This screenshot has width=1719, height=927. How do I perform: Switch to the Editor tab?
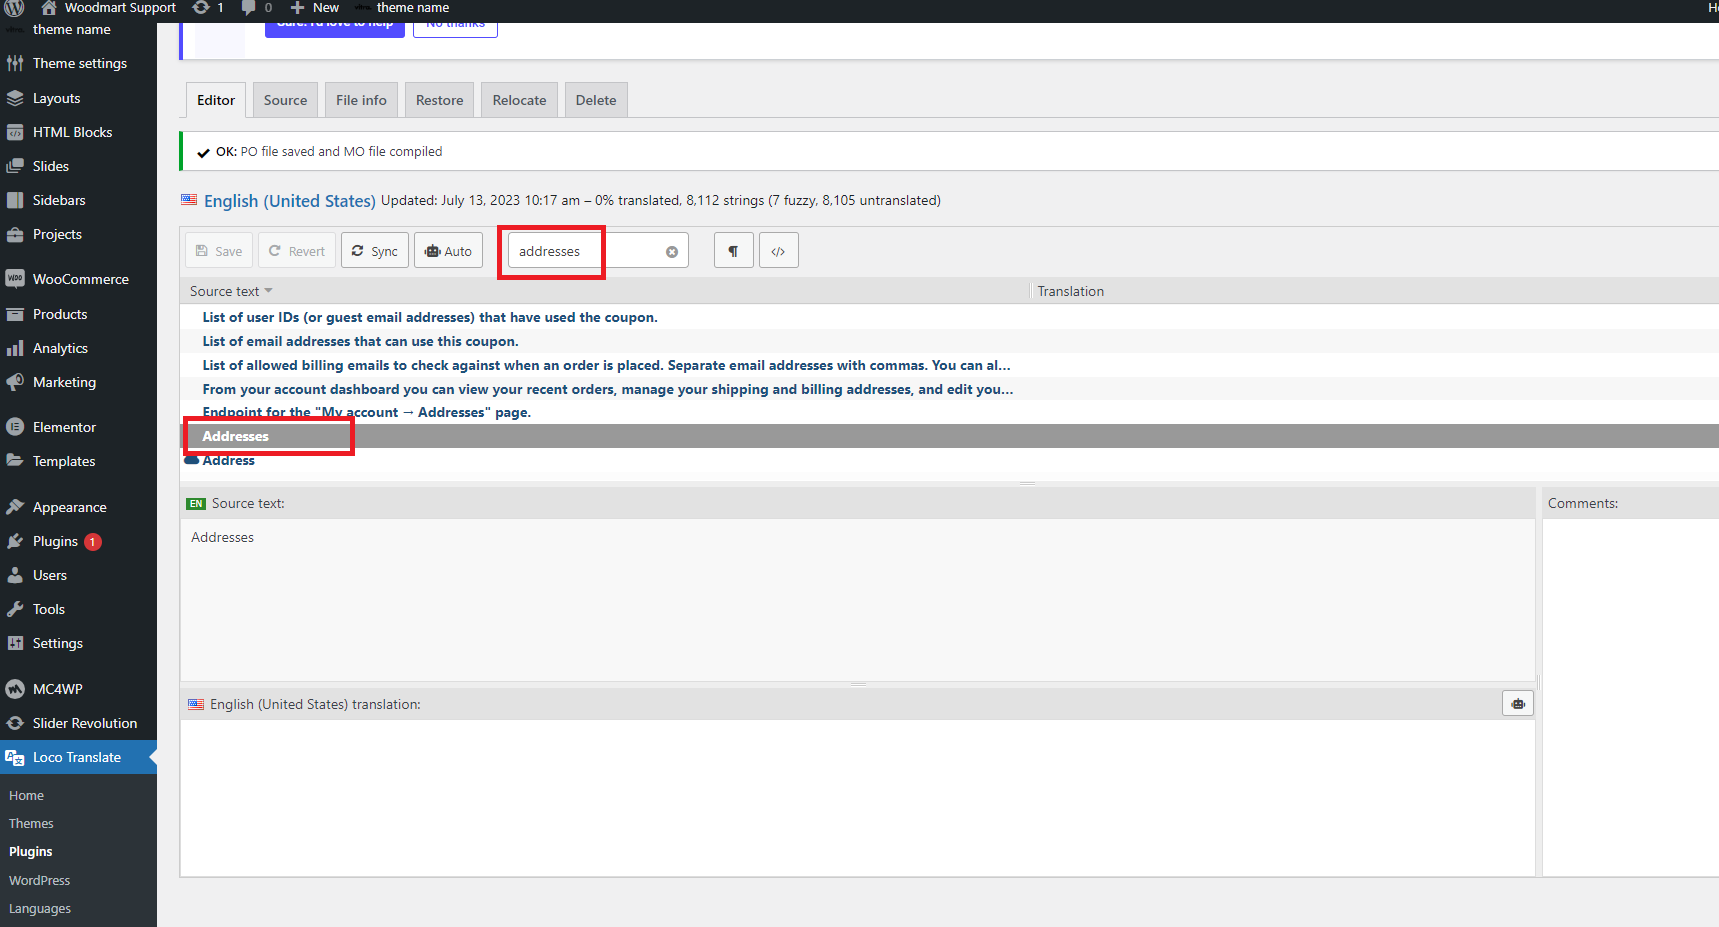pos(216,100)
